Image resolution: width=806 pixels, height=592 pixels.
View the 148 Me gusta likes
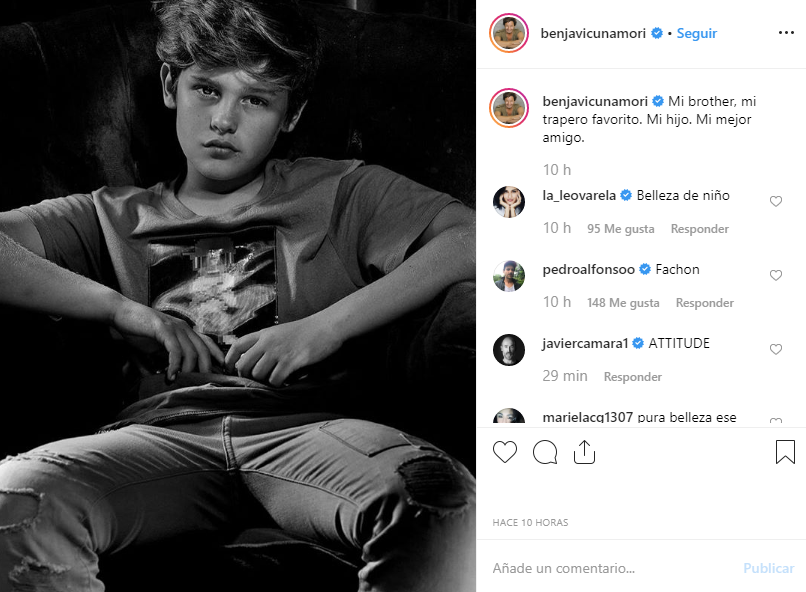pos(624,303)
